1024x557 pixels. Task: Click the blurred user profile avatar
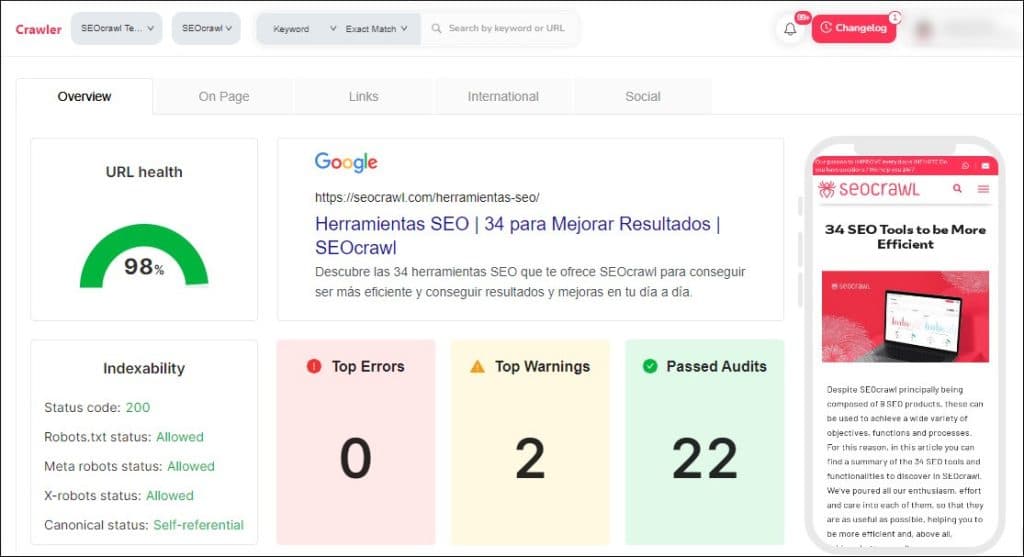(923, 29)
